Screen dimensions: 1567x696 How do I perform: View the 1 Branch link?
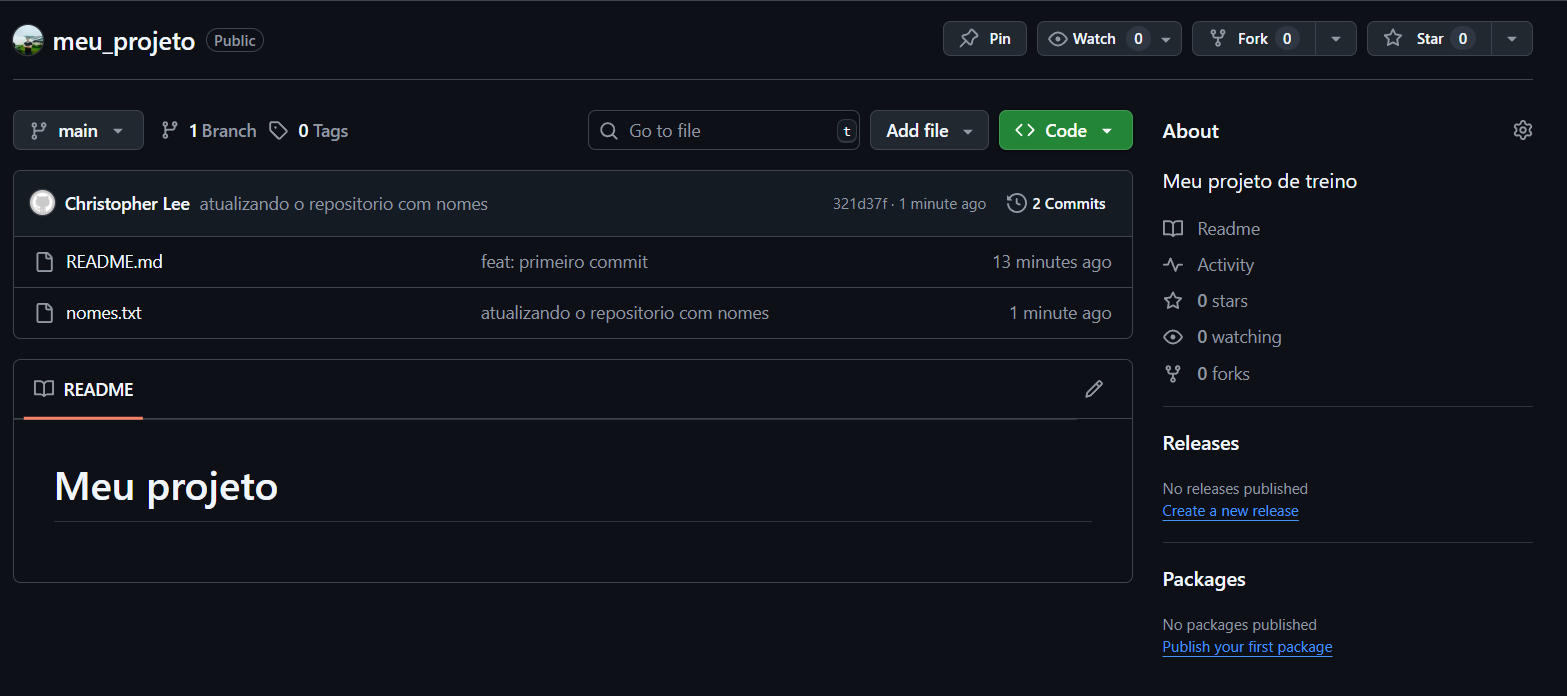(209, 130)
